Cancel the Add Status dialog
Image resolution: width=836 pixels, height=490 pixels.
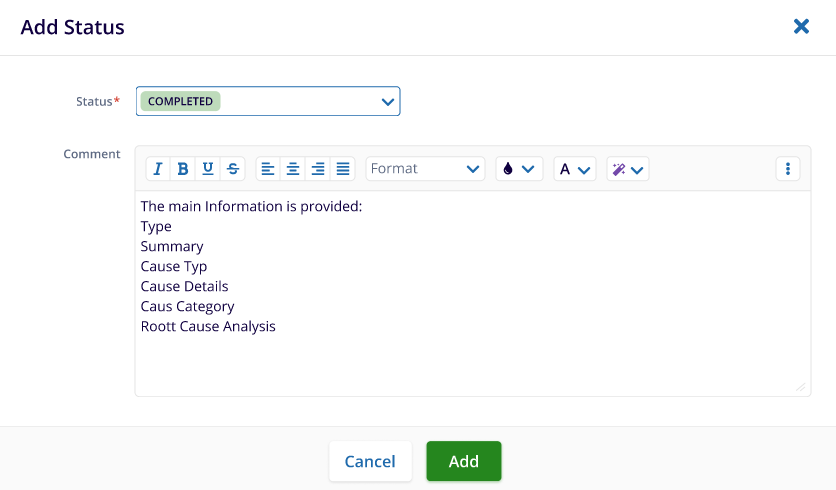pyautogui.click(x=370, y=461)
